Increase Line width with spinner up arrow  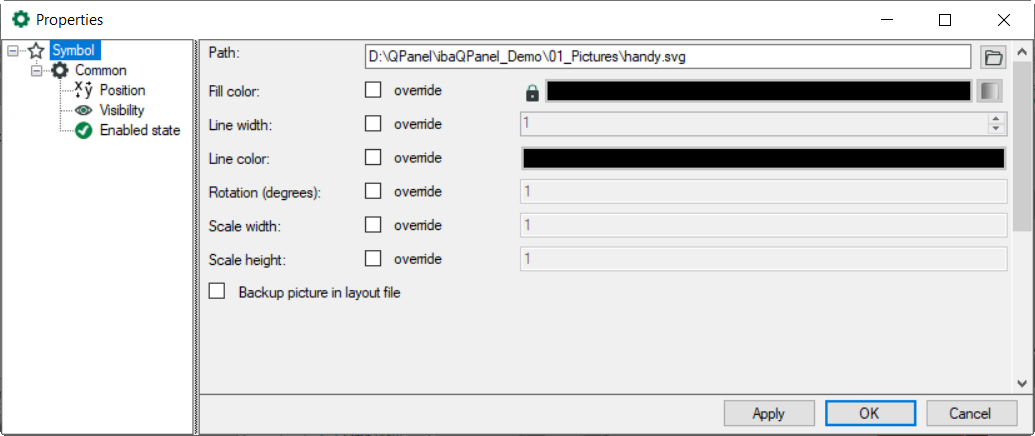click(x=995, y=119)
